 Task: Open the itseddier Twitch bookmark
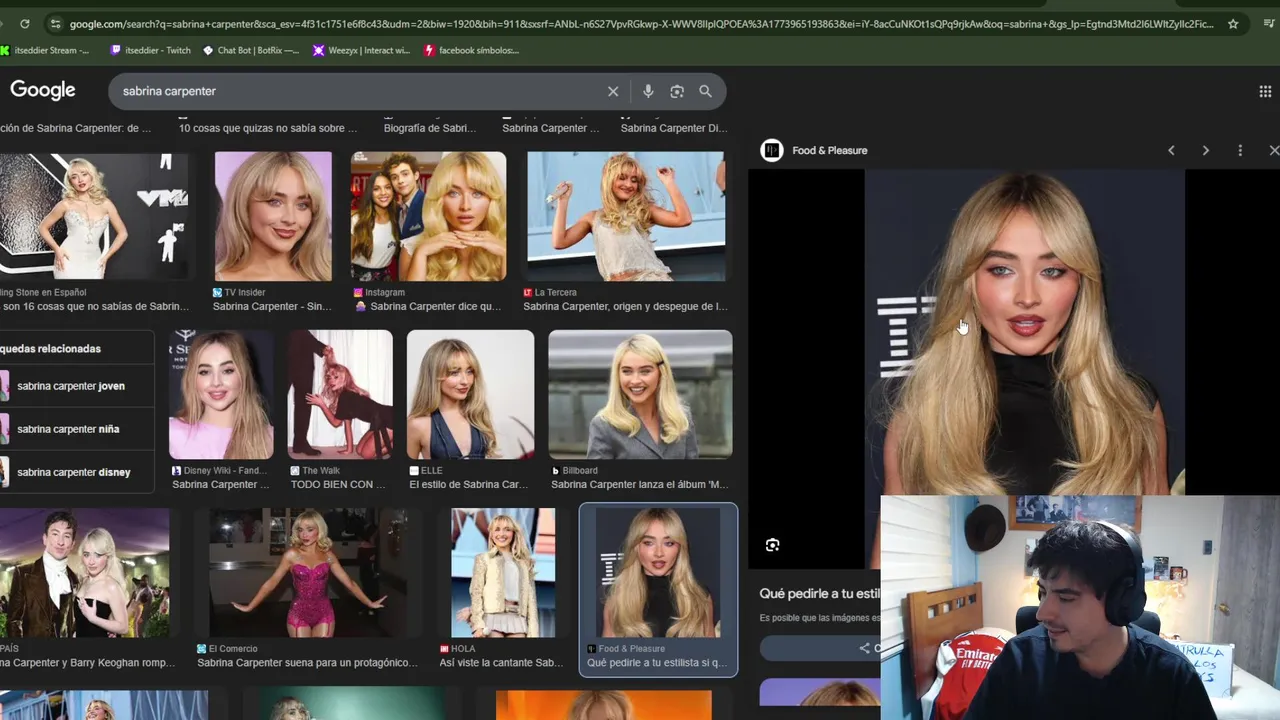pyautogui.click(x=150, y=50)
